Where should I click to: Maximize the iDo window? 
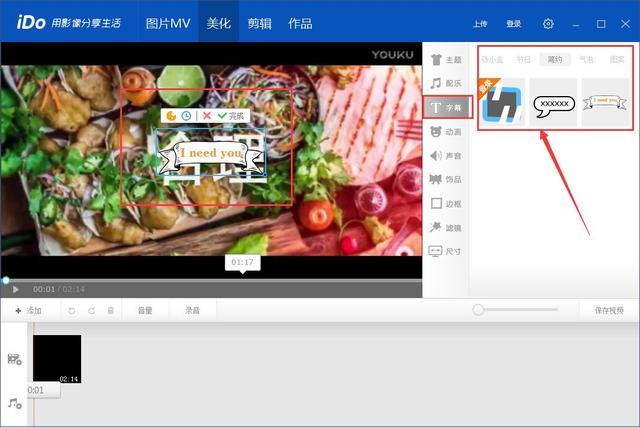(601, 24)
